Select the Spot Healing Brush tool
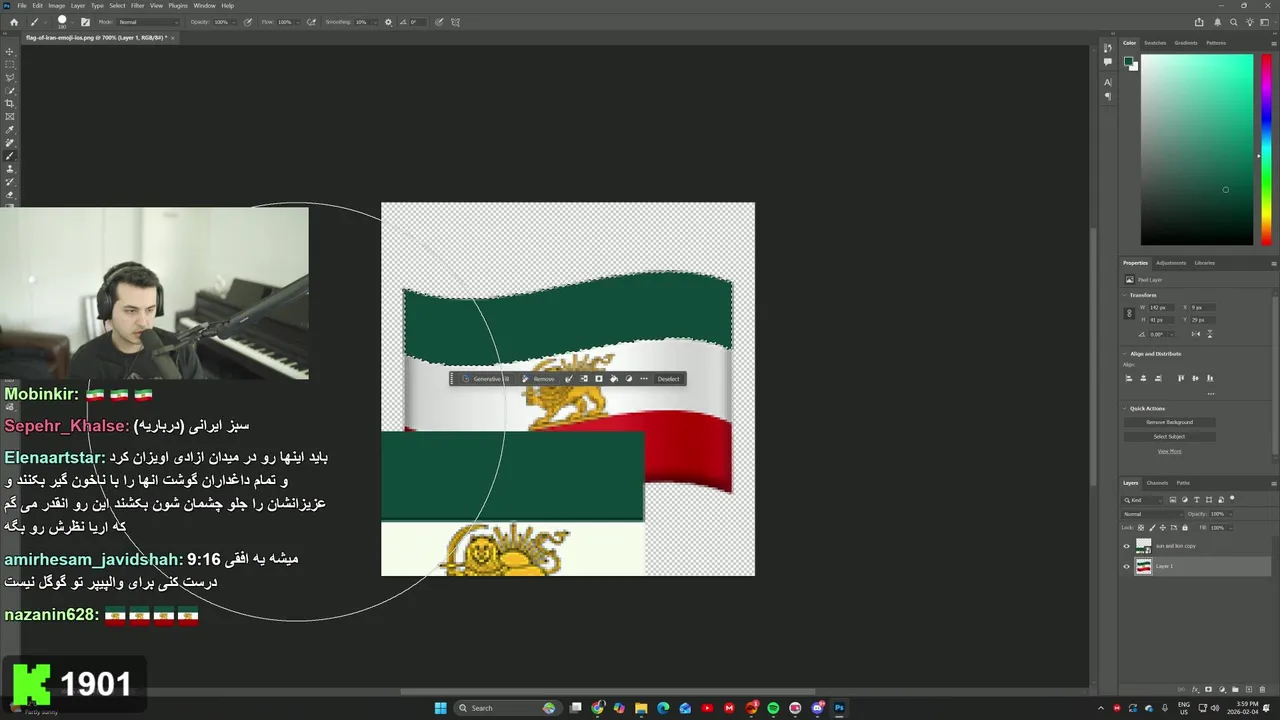This screenshot has height=720, width=1280. pos(10,143)
